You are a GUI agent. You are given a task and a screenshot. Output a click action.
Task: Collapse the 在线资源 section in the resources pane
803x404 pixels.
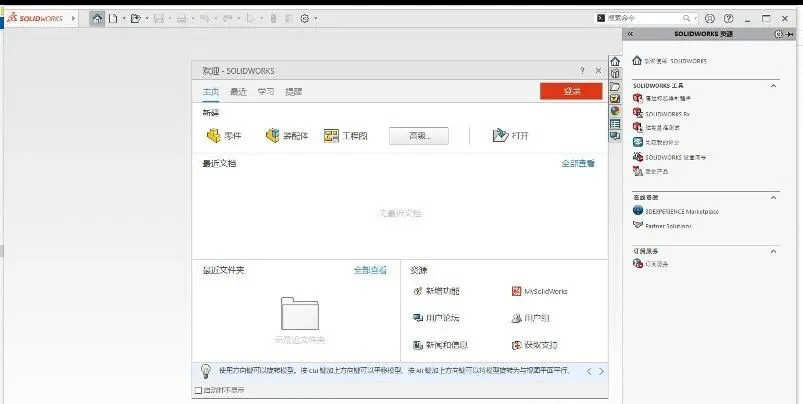773,197
